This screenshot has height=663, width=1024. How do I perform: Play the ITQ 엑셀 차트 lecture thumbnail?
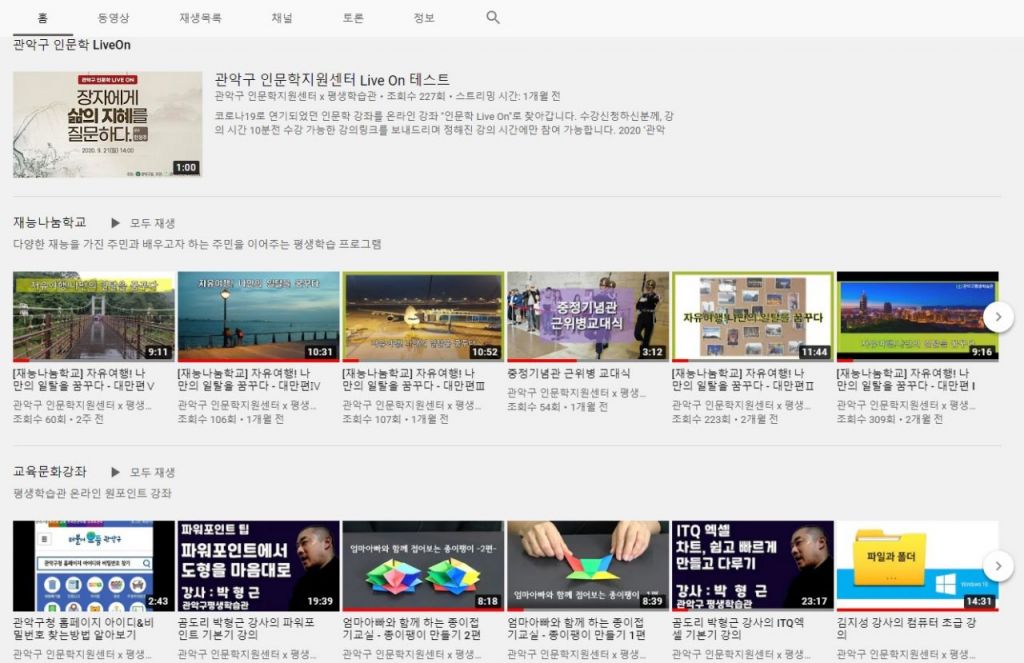[x=752, y=565]
